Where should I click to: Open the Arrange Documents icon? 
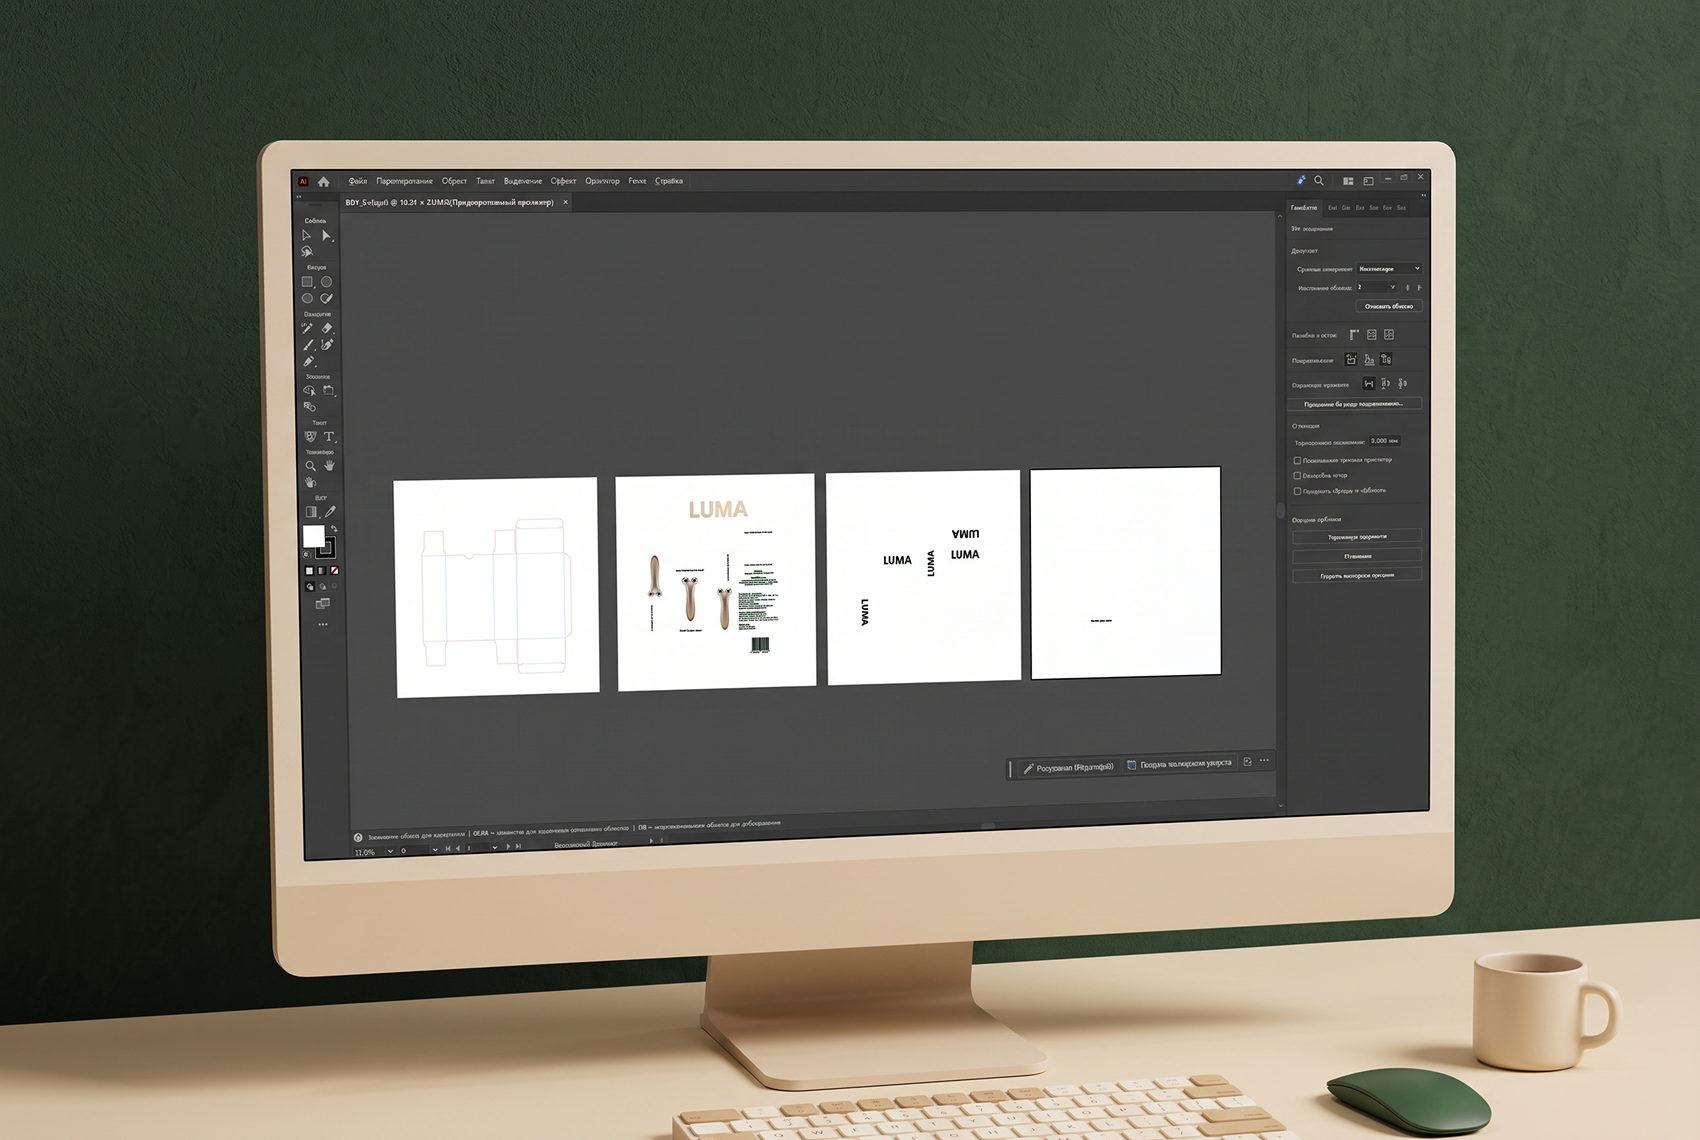[x=1348, y=181]
